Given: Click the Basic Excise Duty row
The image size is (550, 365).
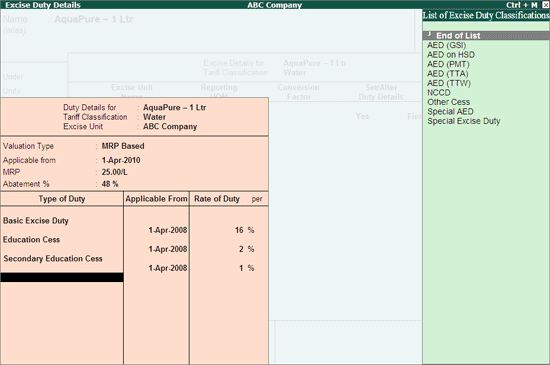Looking at the screenshot, I should 36,221.
